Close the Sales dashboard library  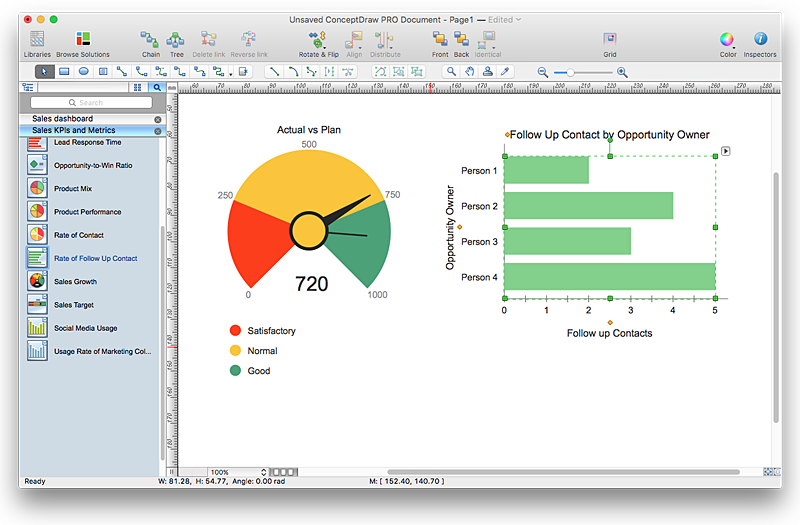coord(157,119)
